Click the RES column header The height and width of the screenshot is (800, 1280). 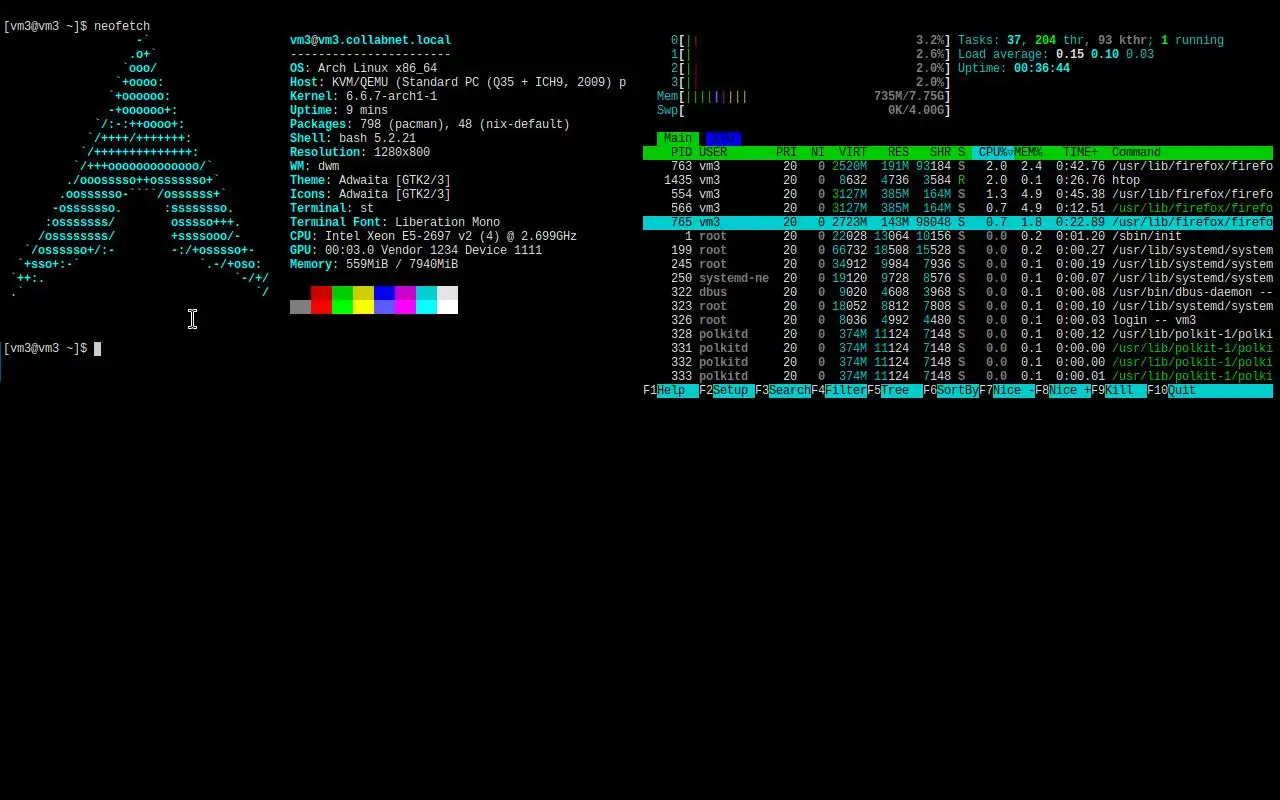898,152
